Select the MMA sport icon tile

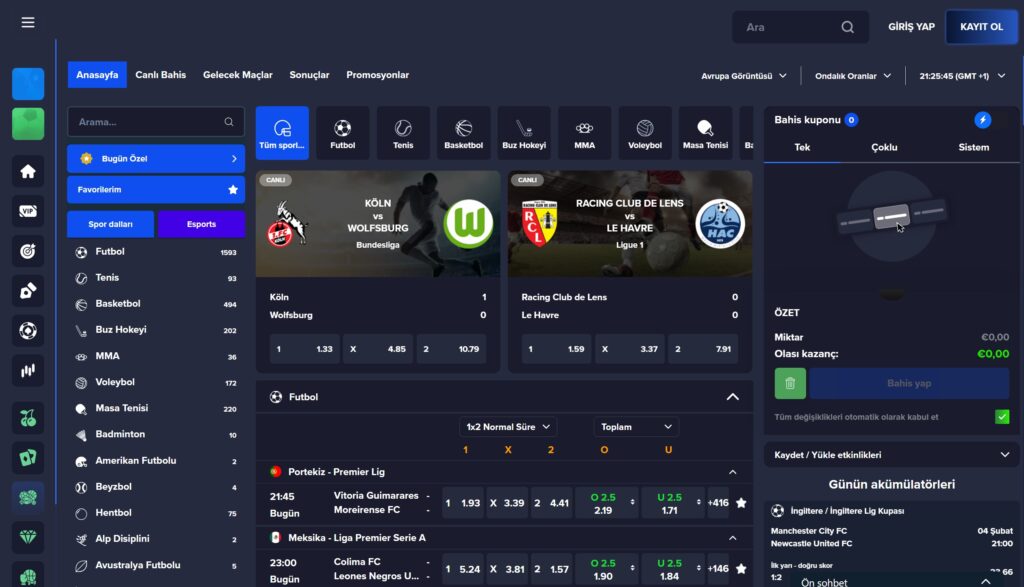pos(584,133)
